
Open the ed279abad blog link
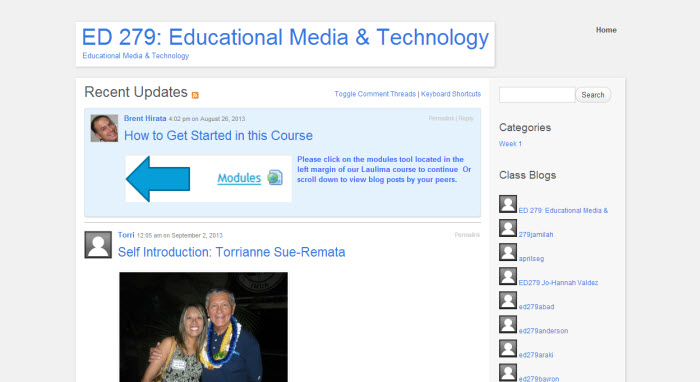click(536, 307)
